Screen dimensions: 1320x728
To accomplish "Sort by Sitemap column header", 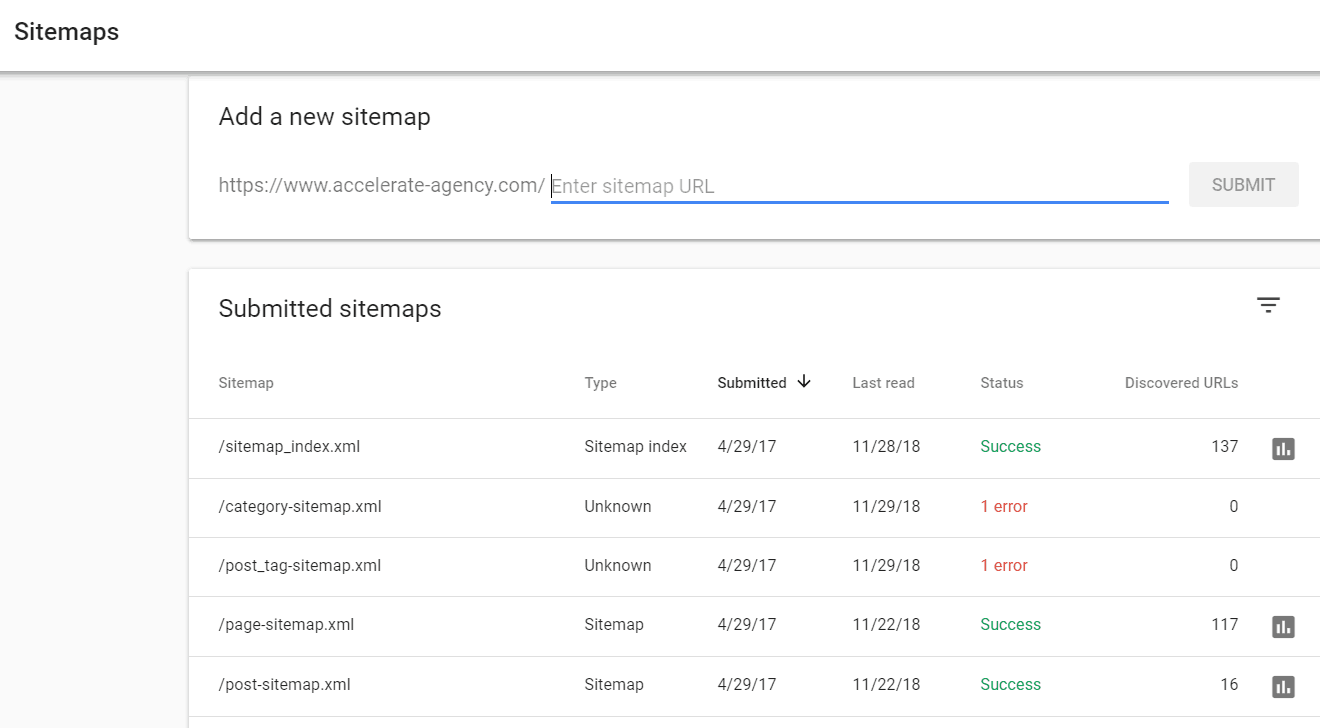I will click(246, 383).
